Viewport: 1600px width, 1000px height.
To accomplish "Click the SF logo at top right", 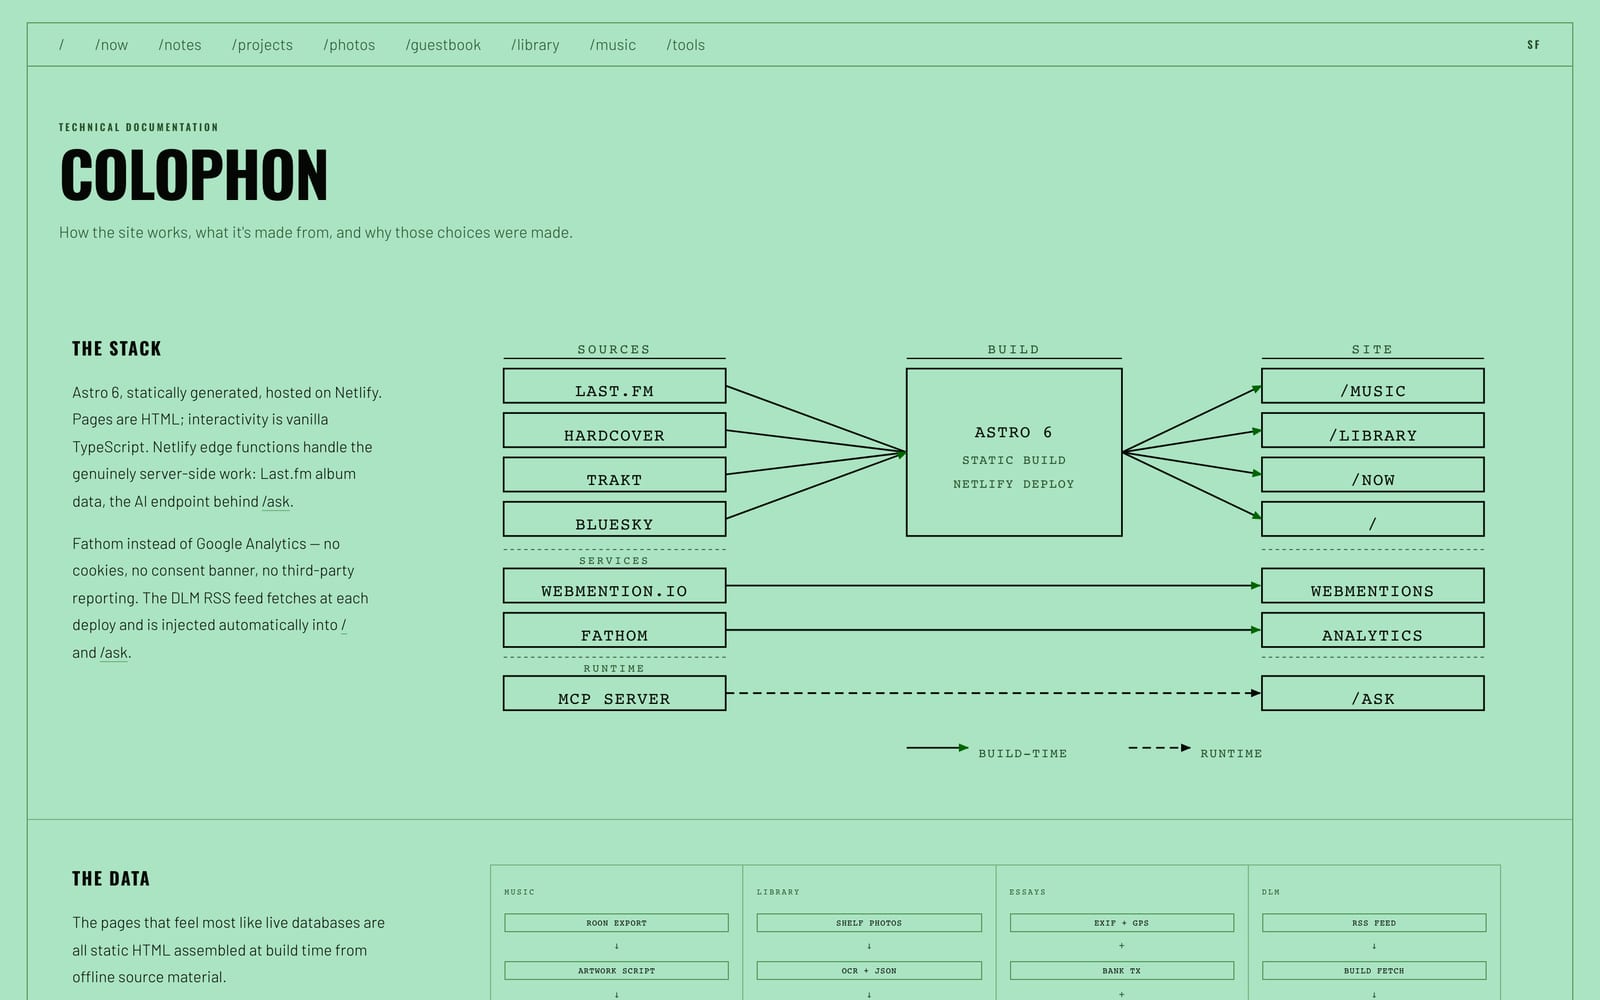I will point(1533,45).
